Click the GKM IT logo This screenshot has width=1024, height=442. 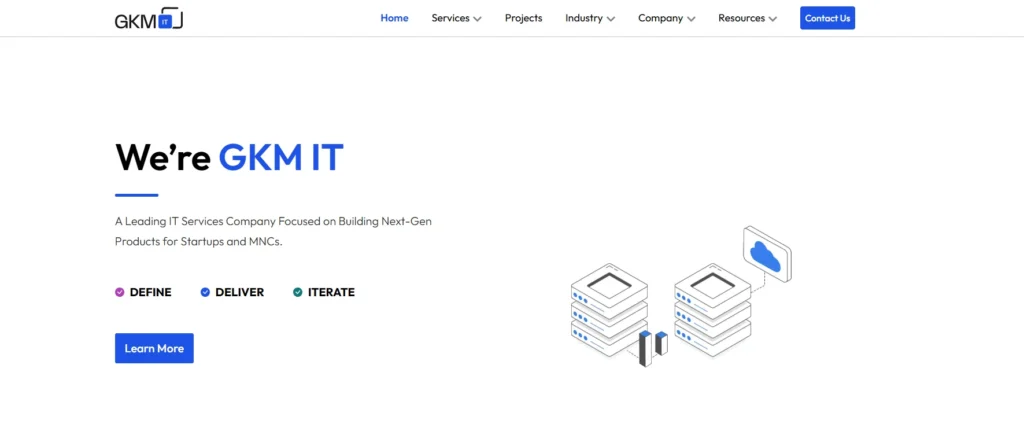[x=149, y=20]
